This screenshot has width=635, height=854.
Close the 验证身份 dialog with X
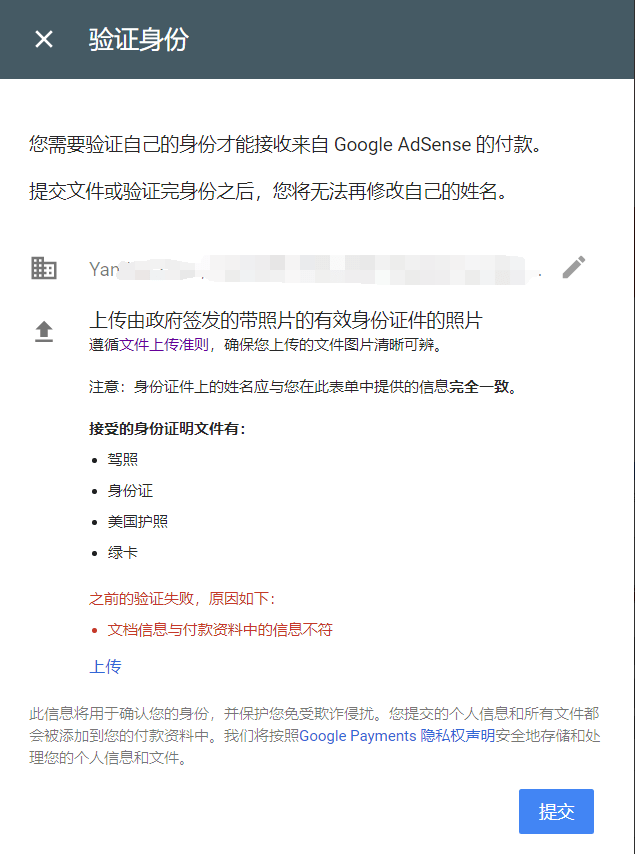click(44, 39)
